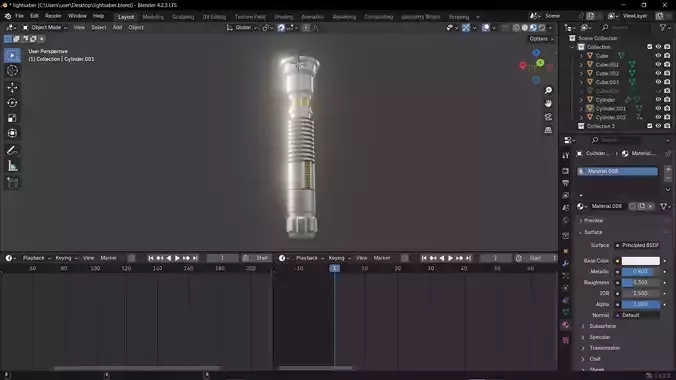Expand the Cylinder.001 tree row

click(581, 108)
